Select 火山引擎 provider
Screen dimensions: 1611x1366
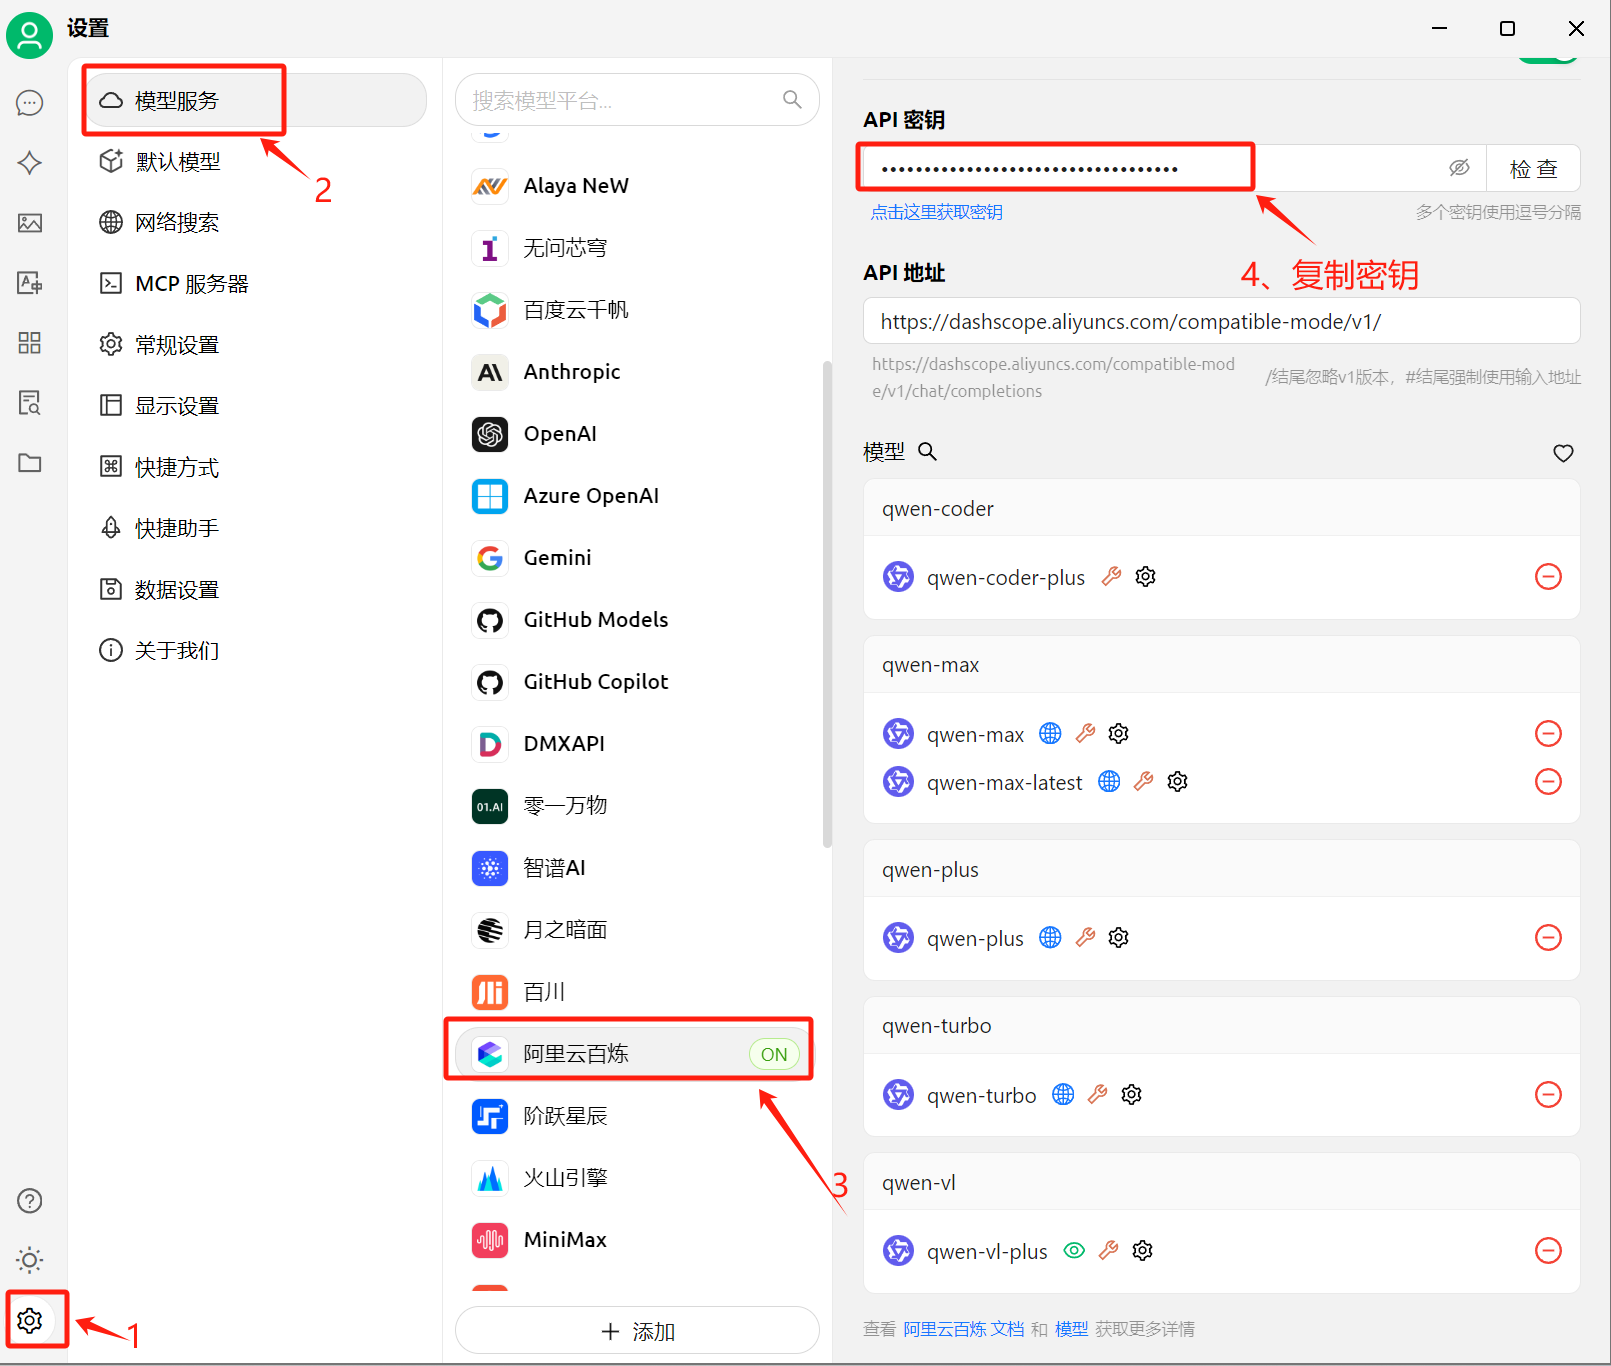[x=637, y=1178]
